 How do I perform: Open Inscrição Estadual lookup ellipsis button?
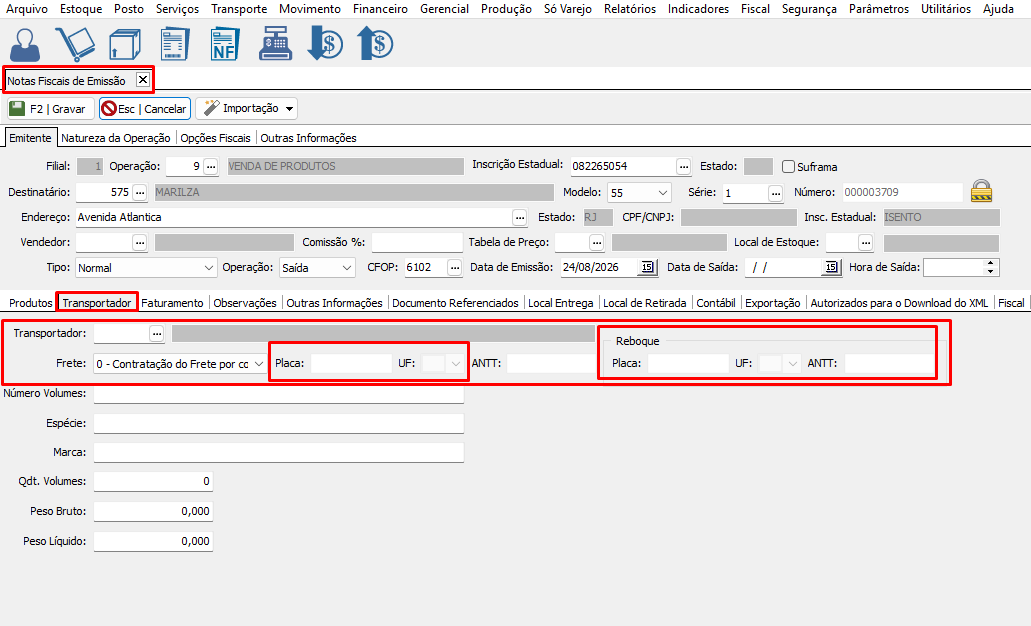coord(684,166)
